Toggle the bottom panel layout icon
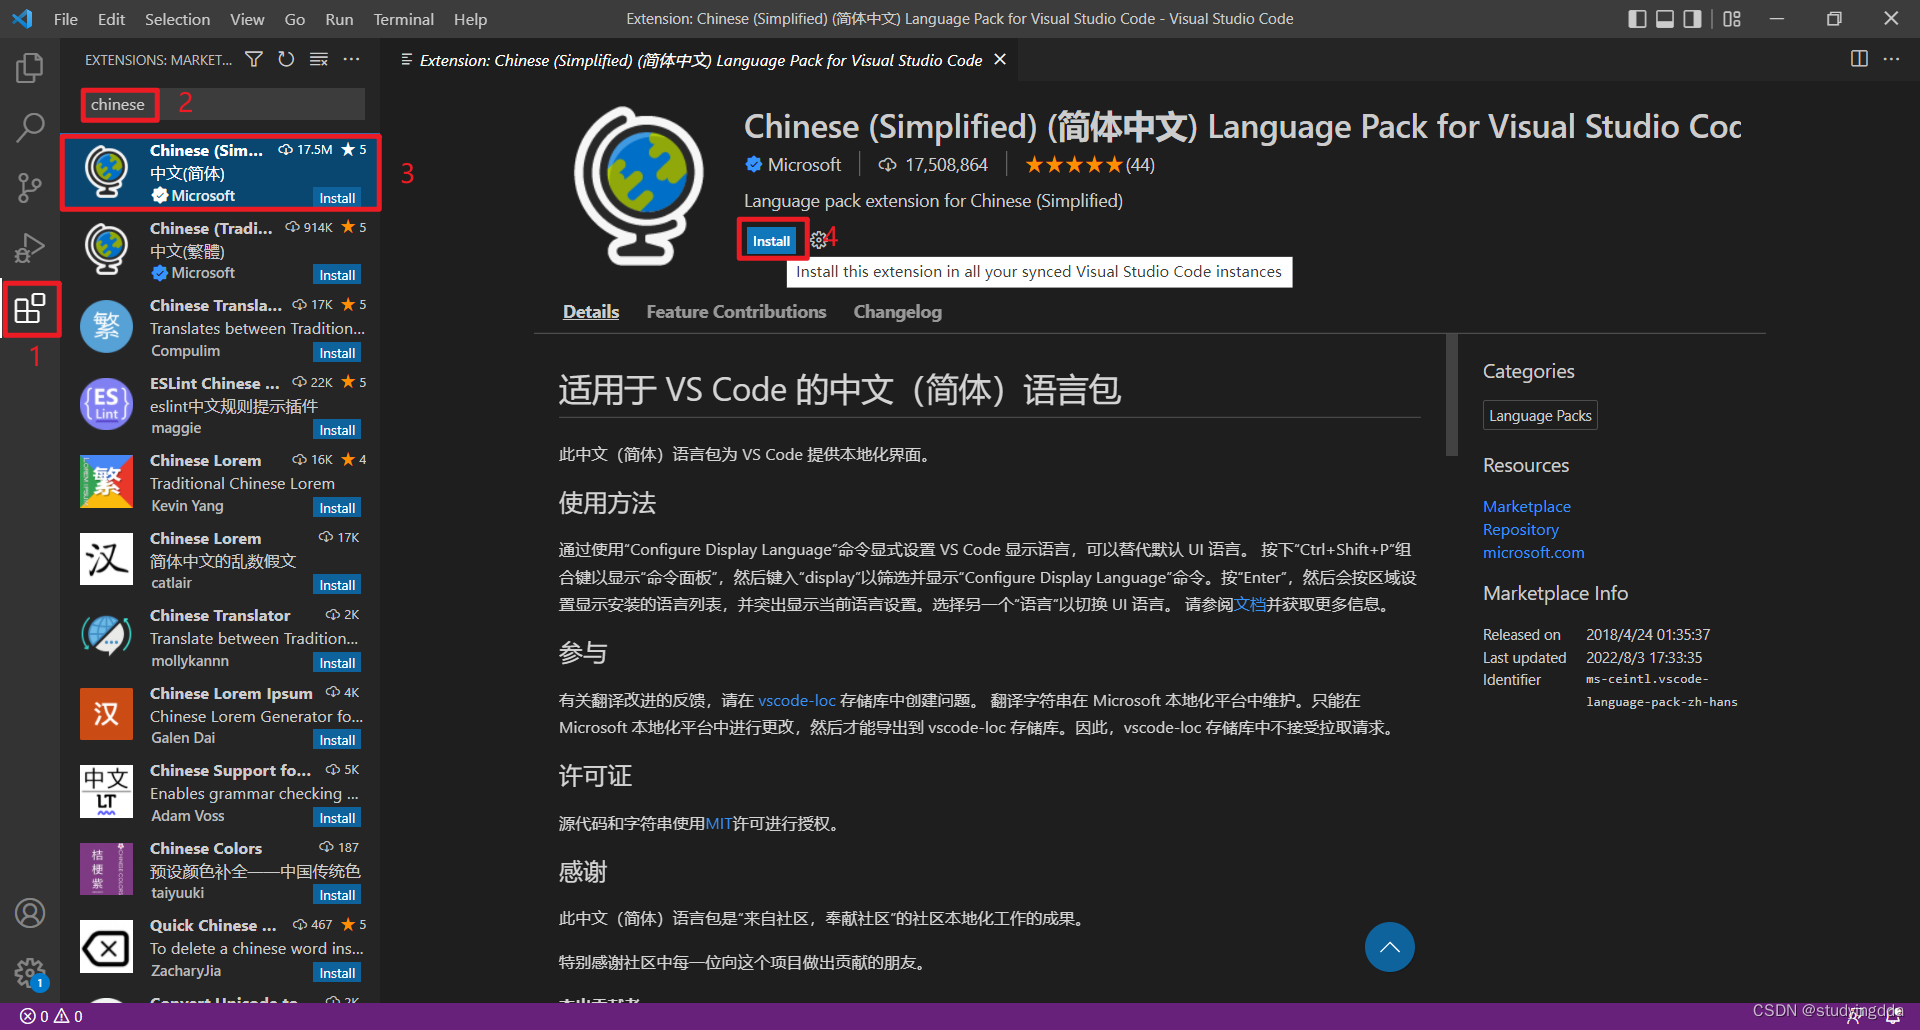Viewport: 1920px width, 1030px height. tap(1665, 19)
